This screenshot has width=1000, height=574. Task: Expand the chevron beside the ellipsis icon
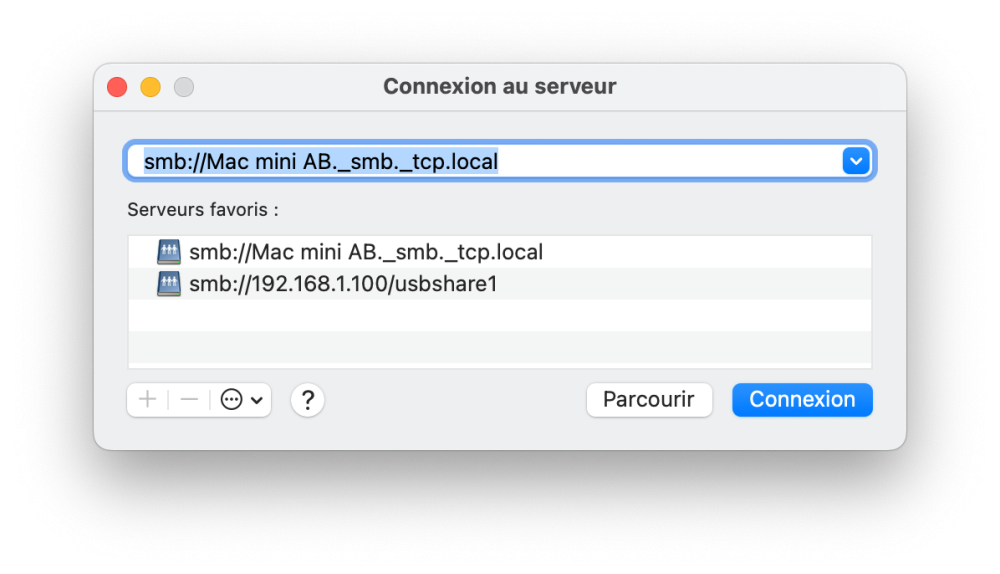point(257,400)
